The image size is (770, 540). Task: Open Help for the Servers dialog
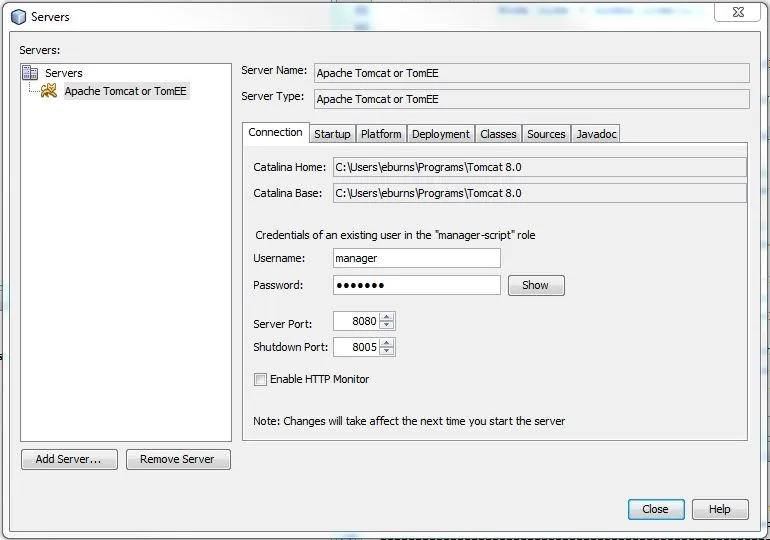[x=720, y=510]
